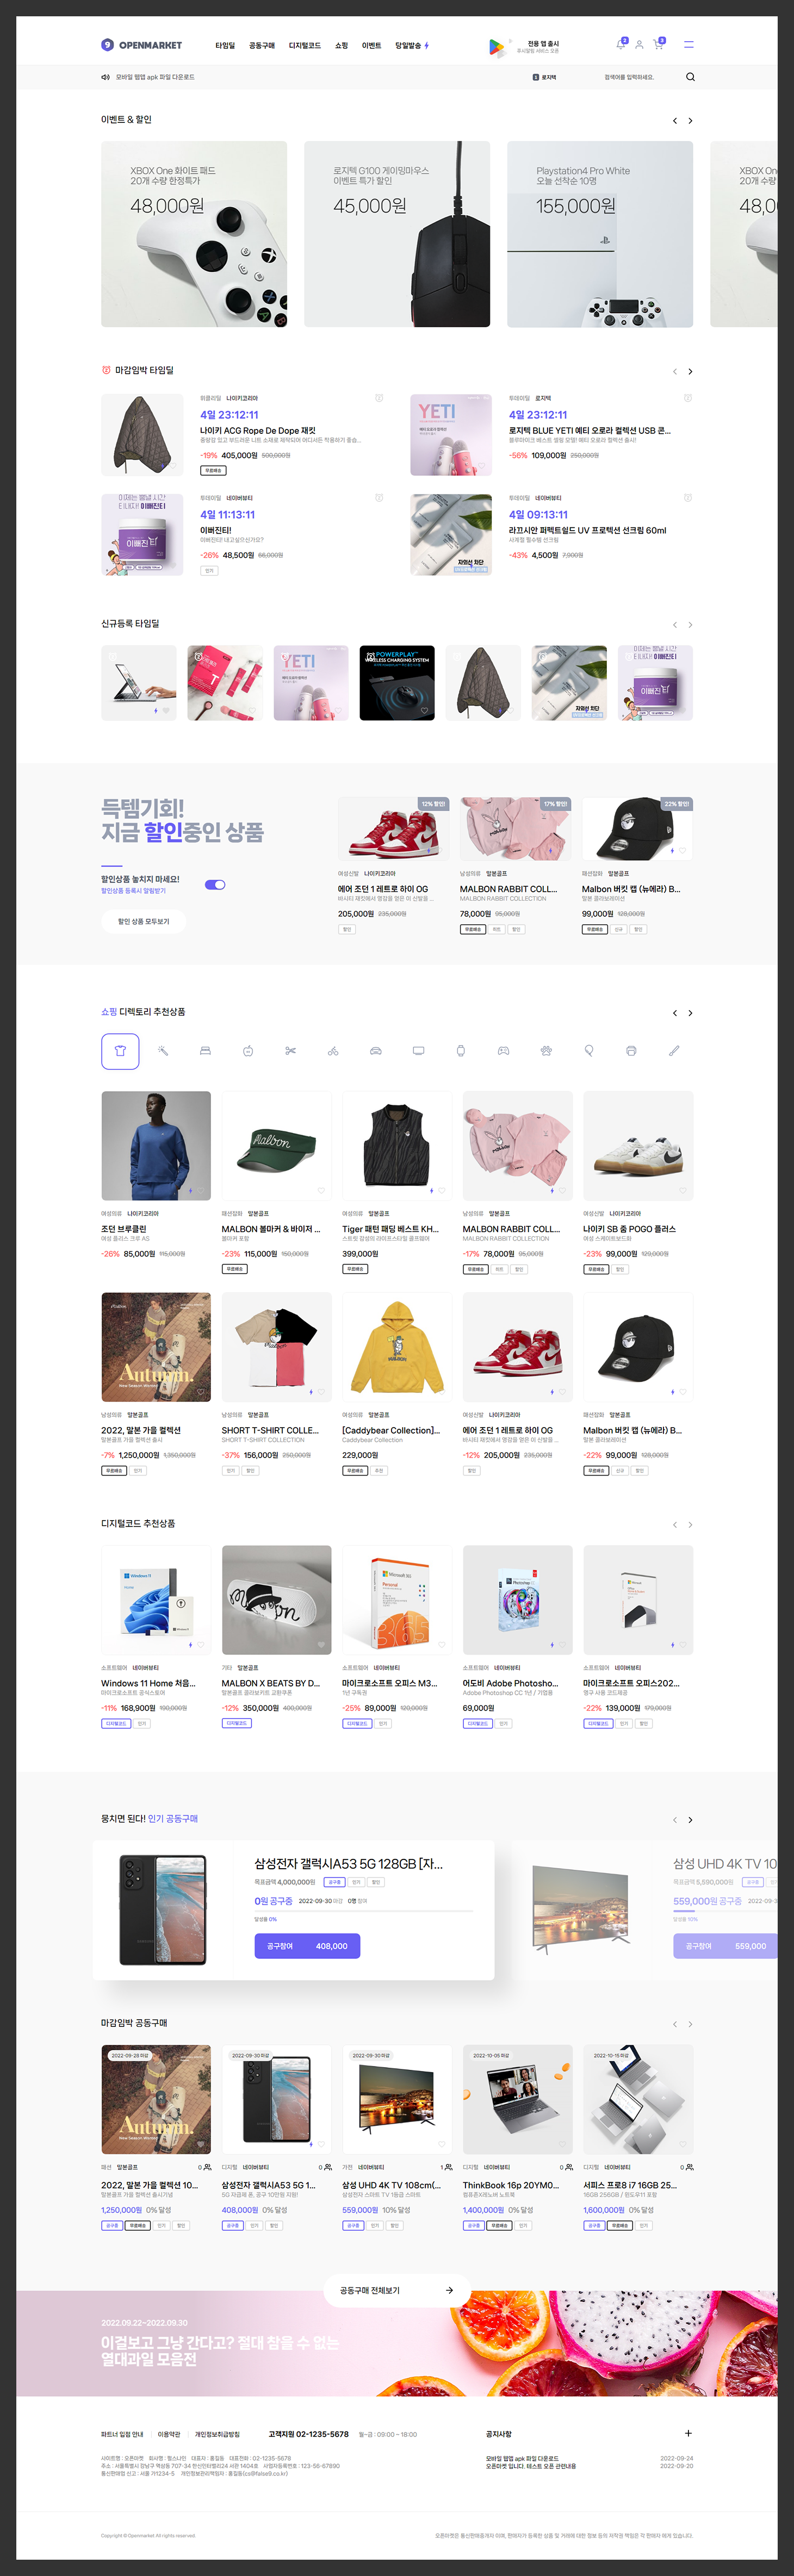Open the 공동구매 menu item
The image size is (794, 2576).
(x=262, y=46)
